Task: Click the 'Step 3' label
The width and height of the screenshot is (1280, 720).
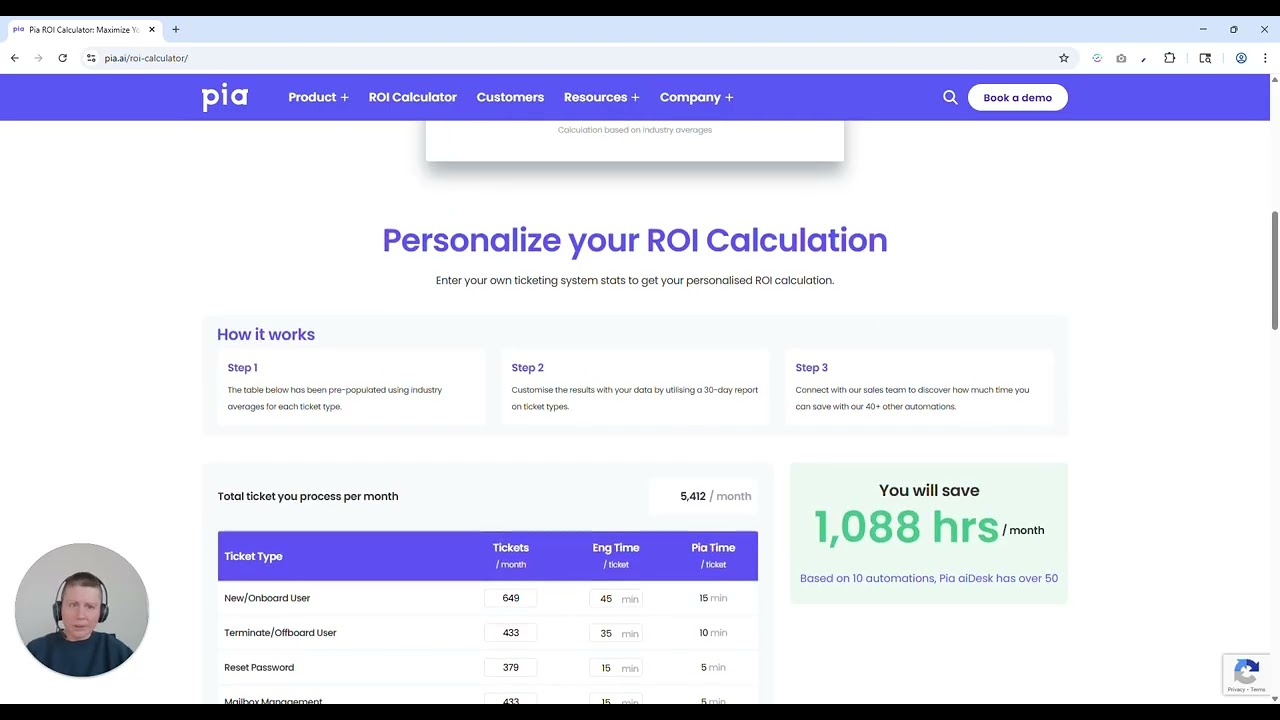Action: (811, 368)
